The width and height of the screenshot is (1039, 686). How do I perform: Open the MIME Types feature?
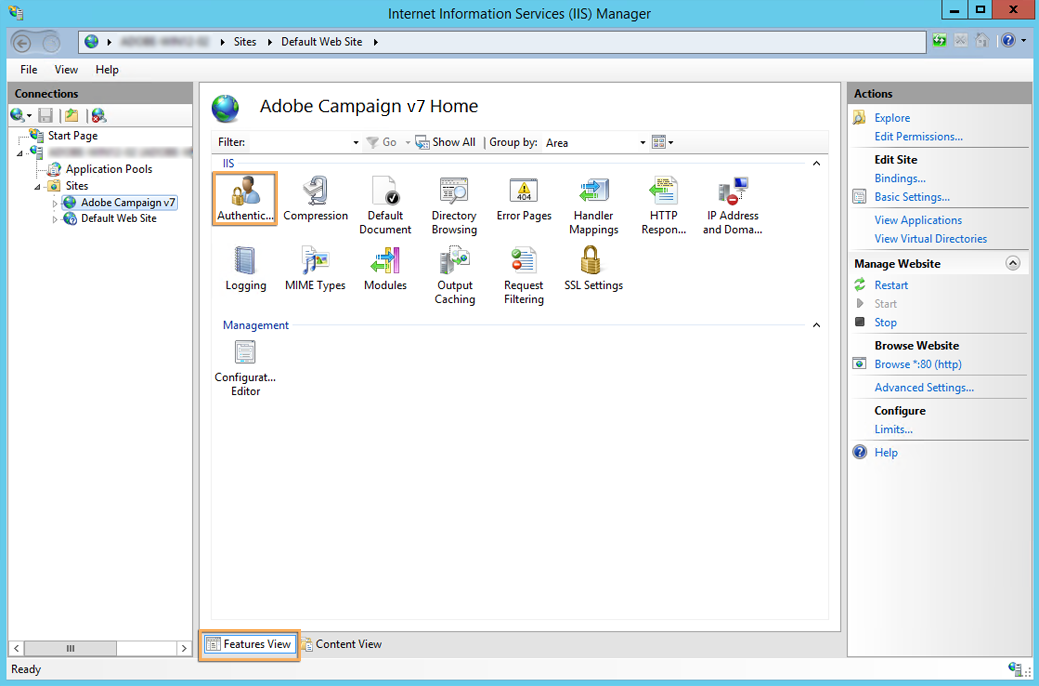(x=315, y=268)
